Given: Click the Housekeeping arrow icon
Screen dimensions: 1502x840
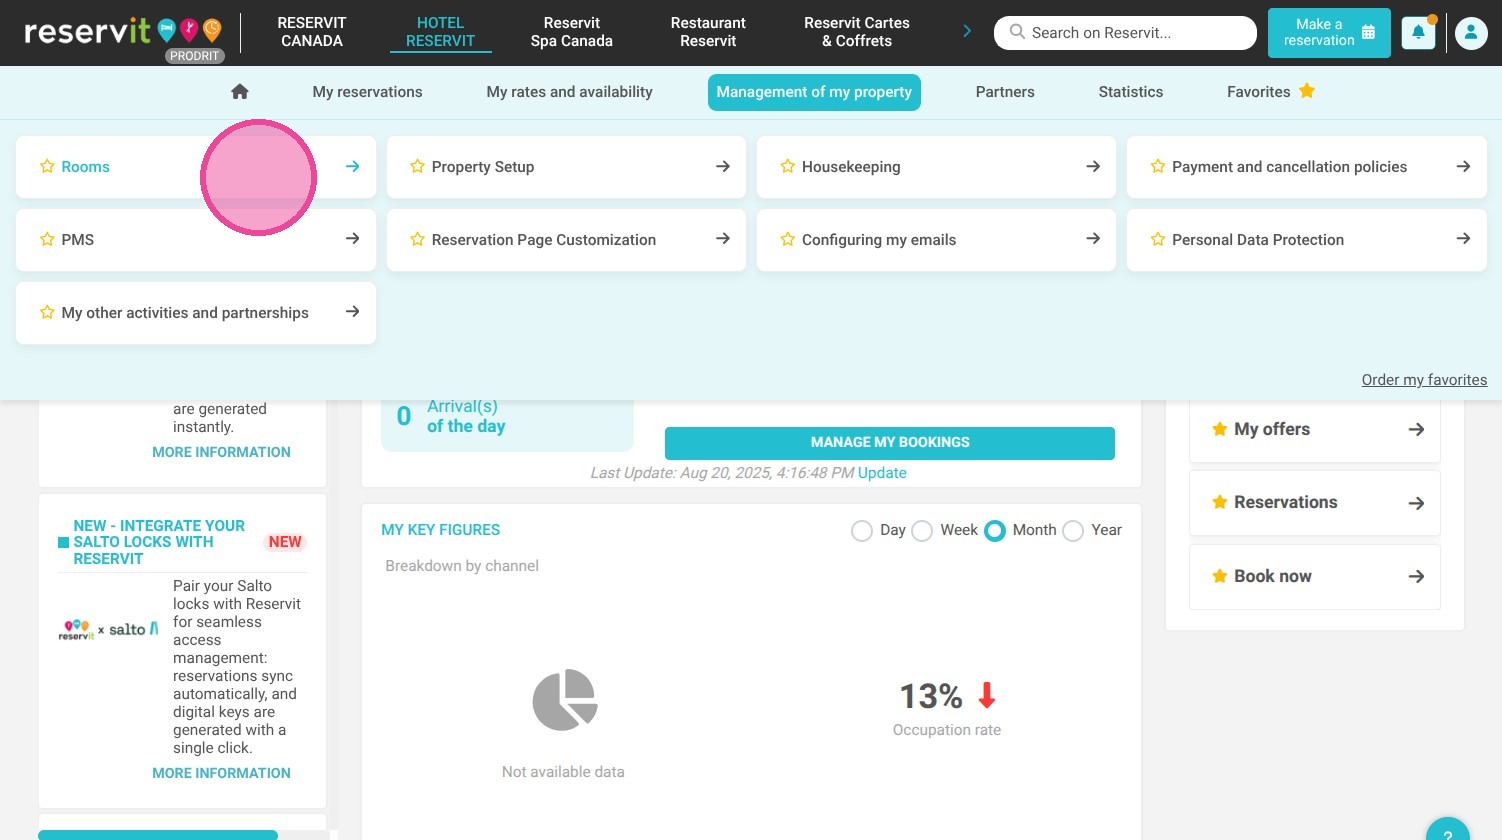Looking at the screenshot, I should click(1092, 166).
